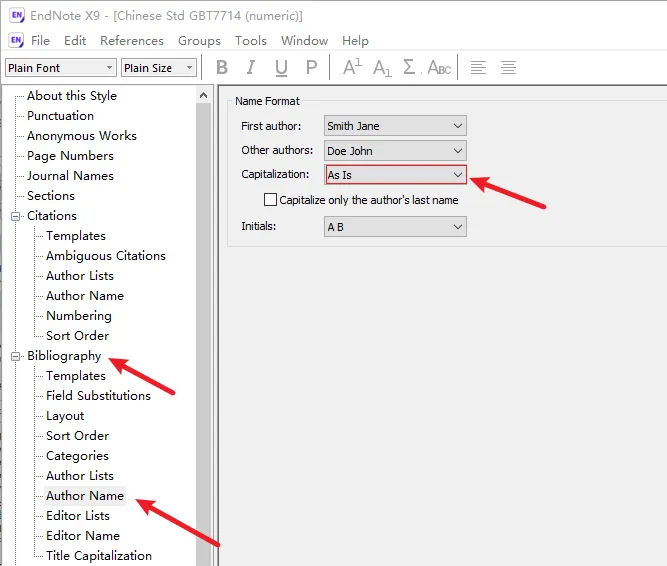Click tree panel scroll up arrow
Viewport: 667px width, 566px height.
[203, 95]
